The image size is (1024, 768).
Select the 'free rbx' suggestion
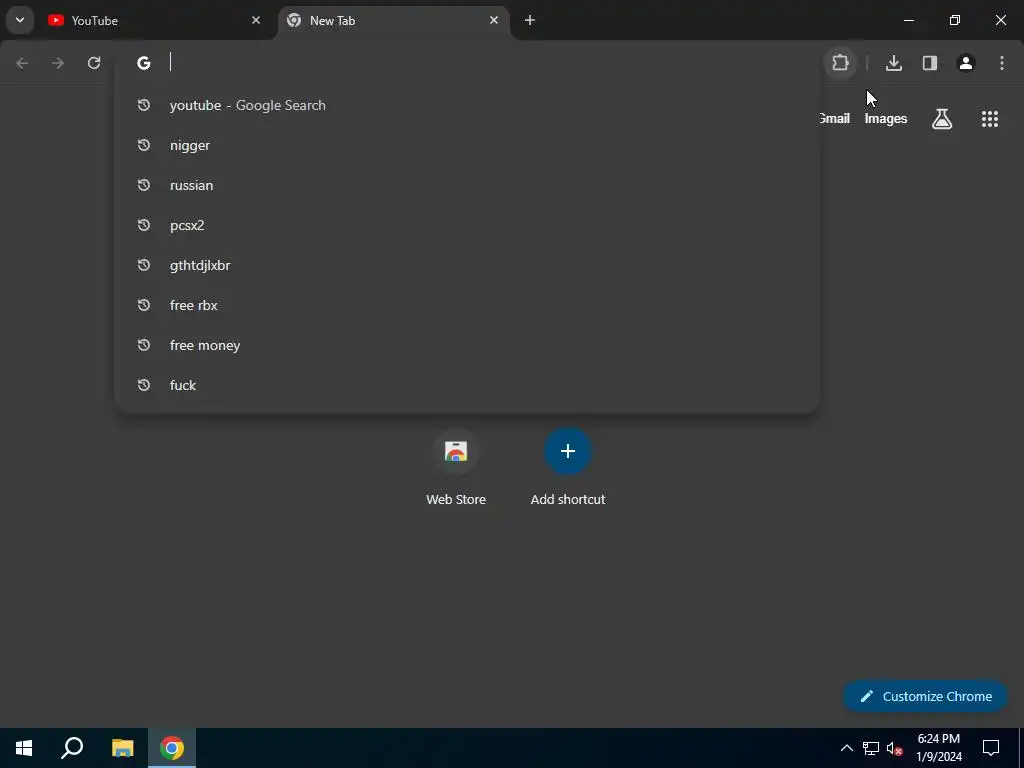pos(467,305)
